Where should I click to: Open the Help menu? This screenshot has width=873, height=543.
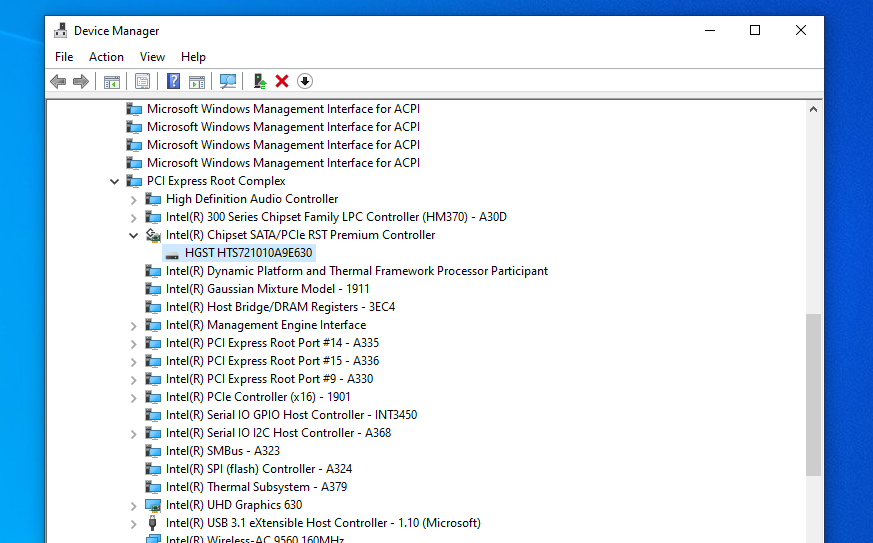click(193, 57)
